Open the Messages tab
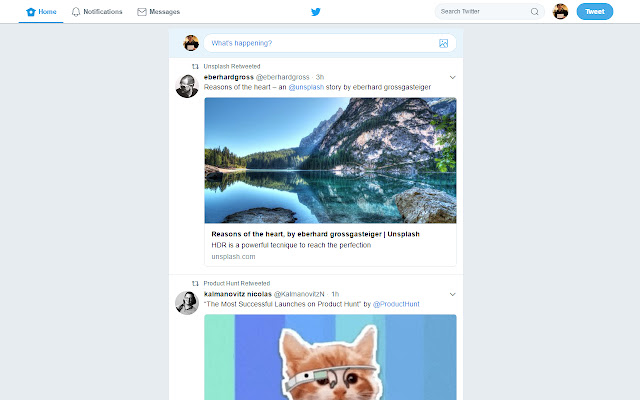This screenshot has width=640, height=400. [158, 11]
